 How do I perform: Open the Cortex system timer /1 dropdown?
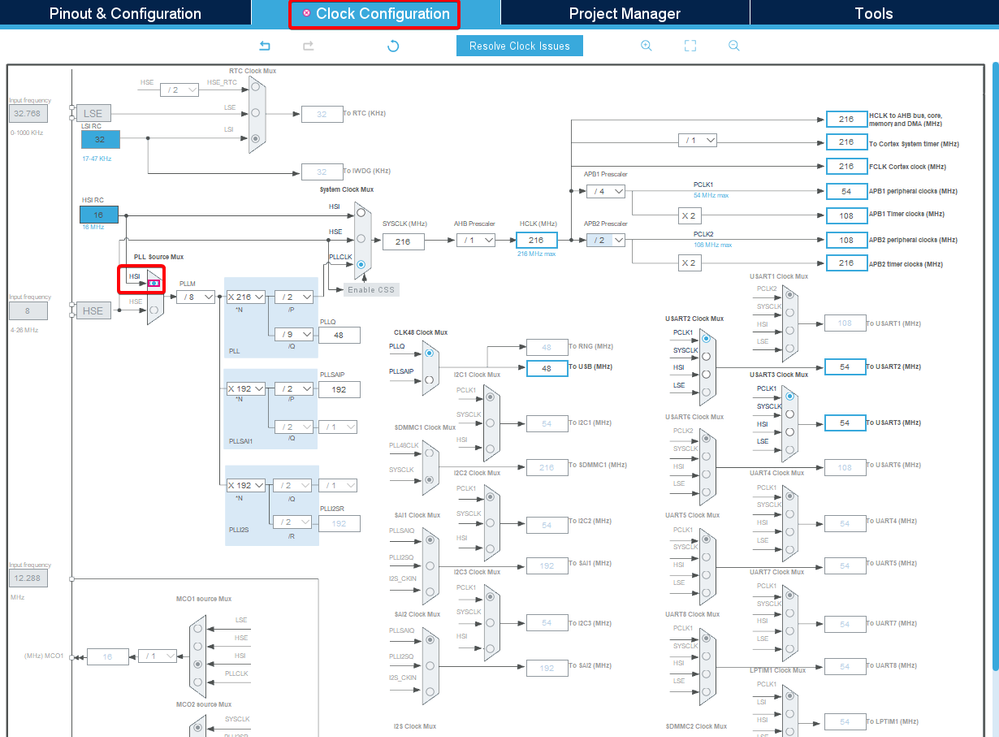click(x=698, y=140)
